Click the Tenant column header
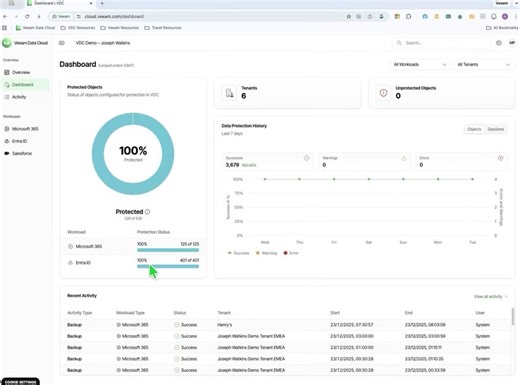Screen dimensions: 520x385 click(224, 313)
